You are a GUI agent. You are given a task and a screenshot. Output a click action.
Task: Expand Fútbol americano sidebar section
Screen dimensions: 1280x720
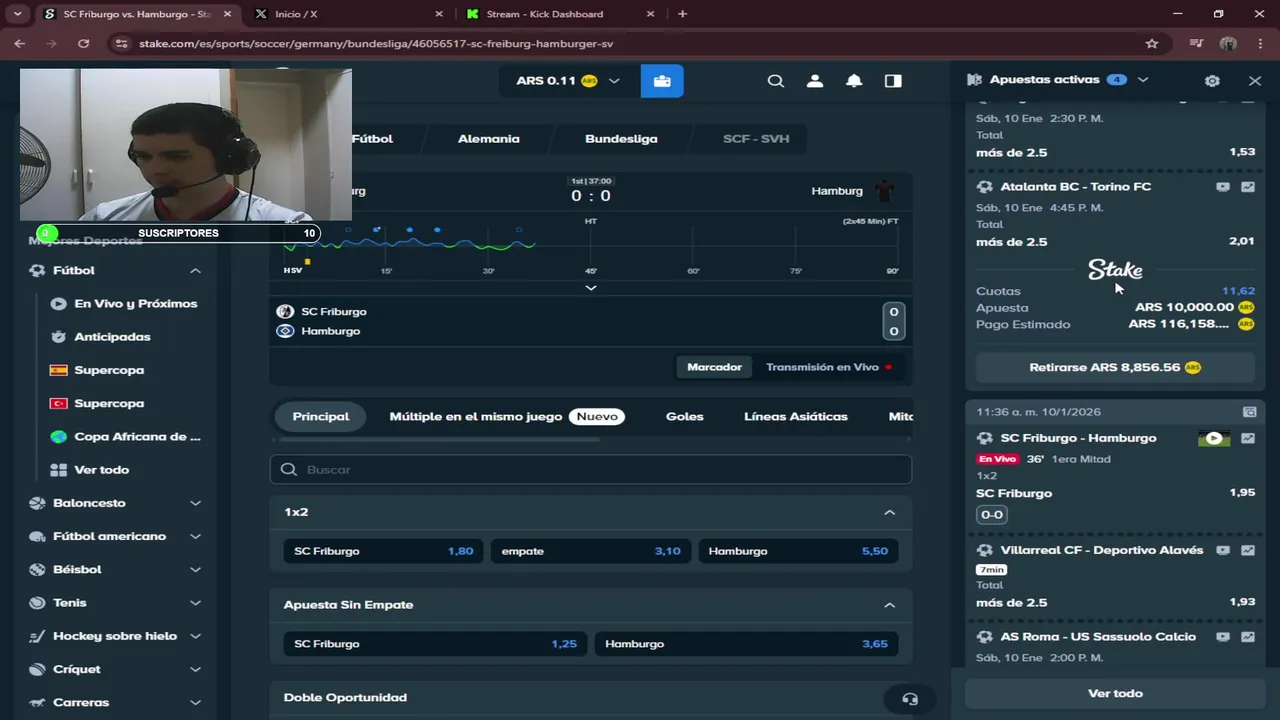coord(195,536)
